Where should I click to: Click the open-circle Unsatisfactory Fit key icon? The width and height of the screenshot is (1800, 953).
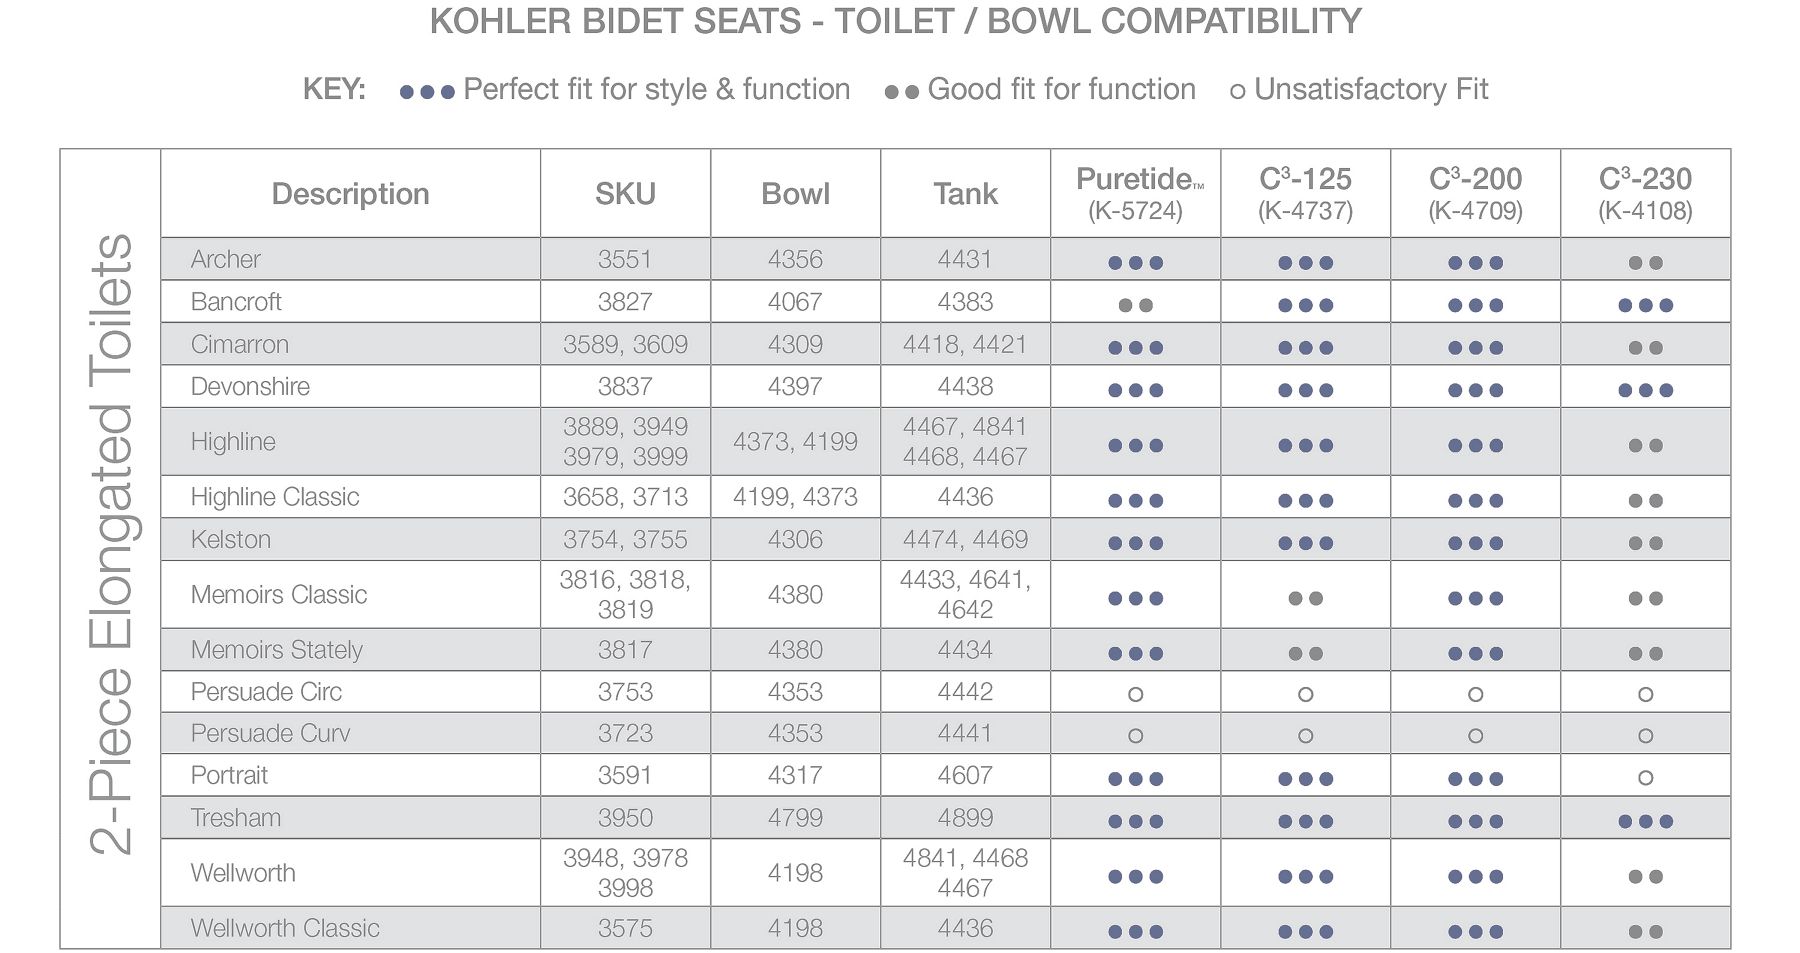(x=1237, y=92)
